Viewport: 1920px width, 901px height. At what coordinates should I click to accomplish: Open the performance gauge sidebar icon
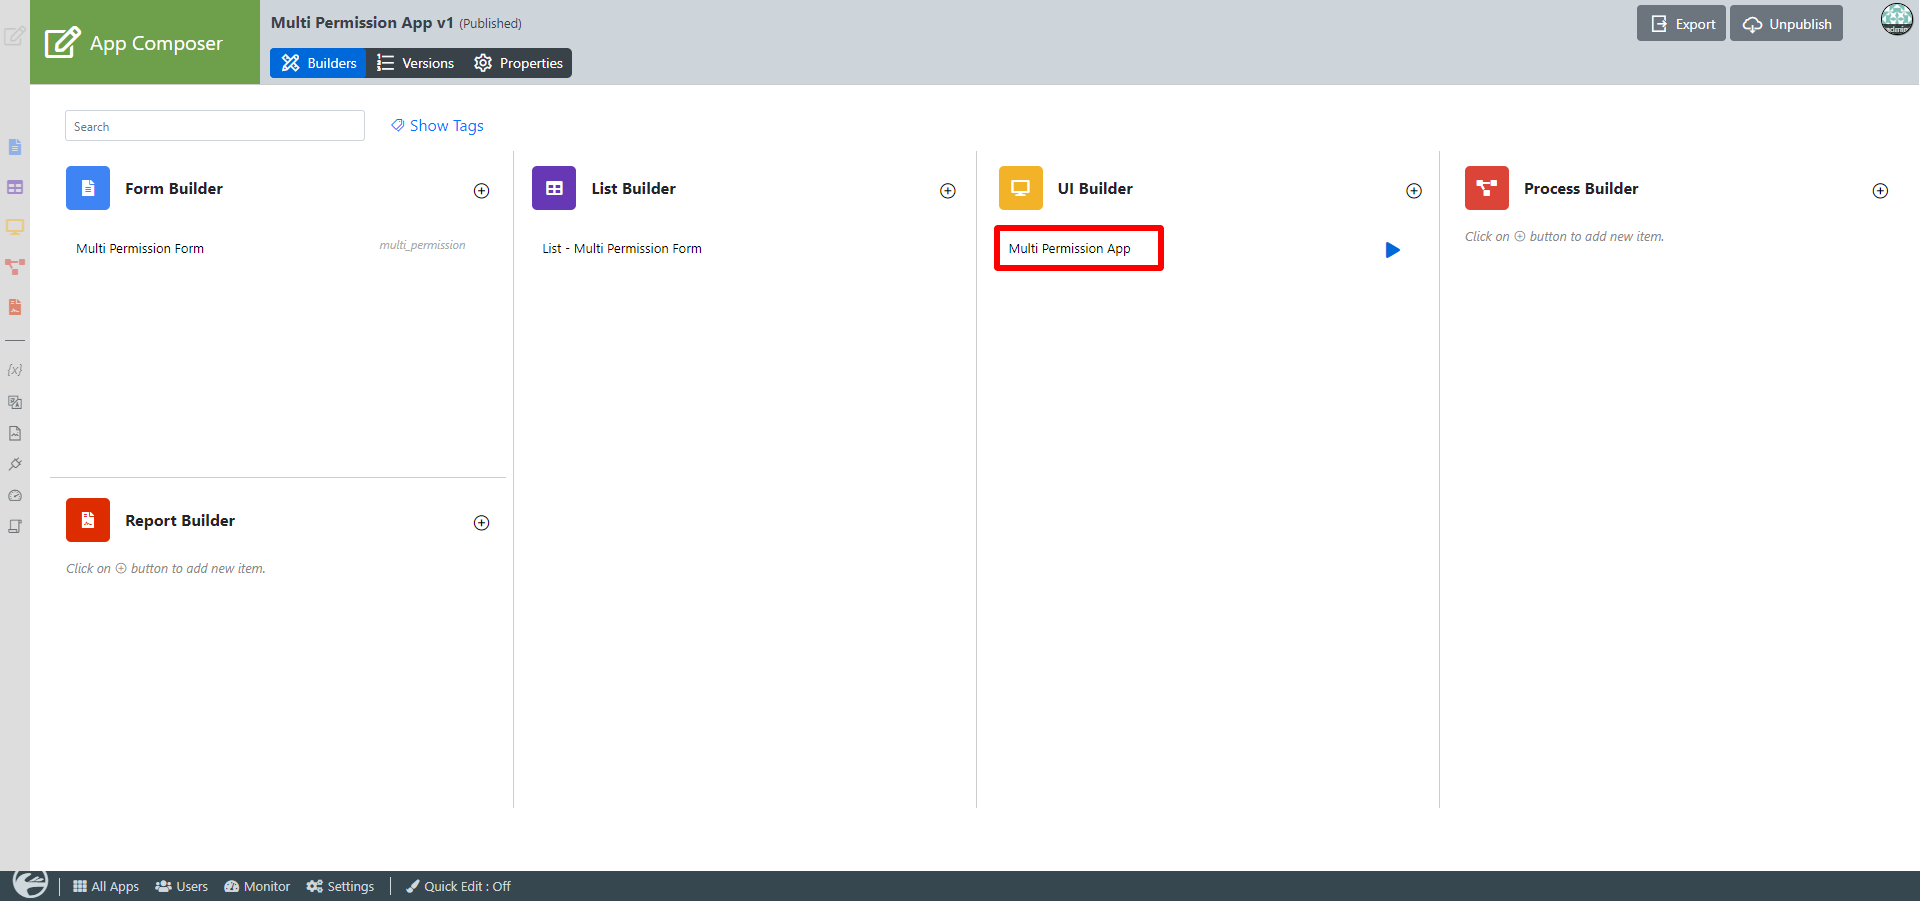15,495
